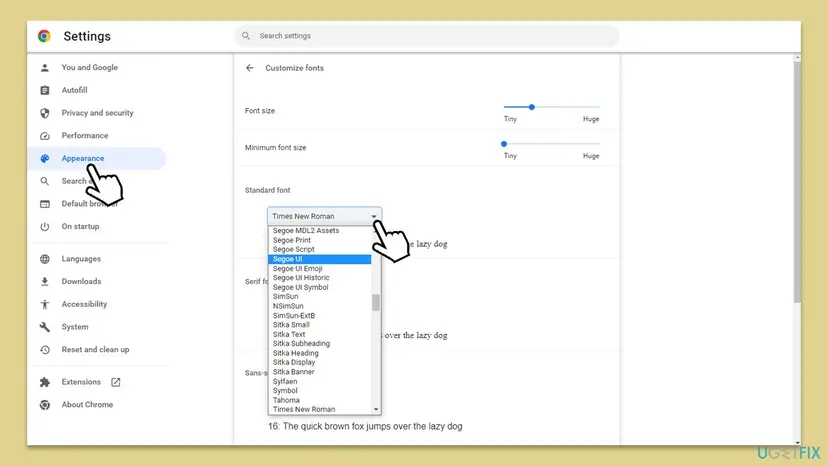
Task: Click the Privacy and security shield icon
Action: (x=45, y=113)
